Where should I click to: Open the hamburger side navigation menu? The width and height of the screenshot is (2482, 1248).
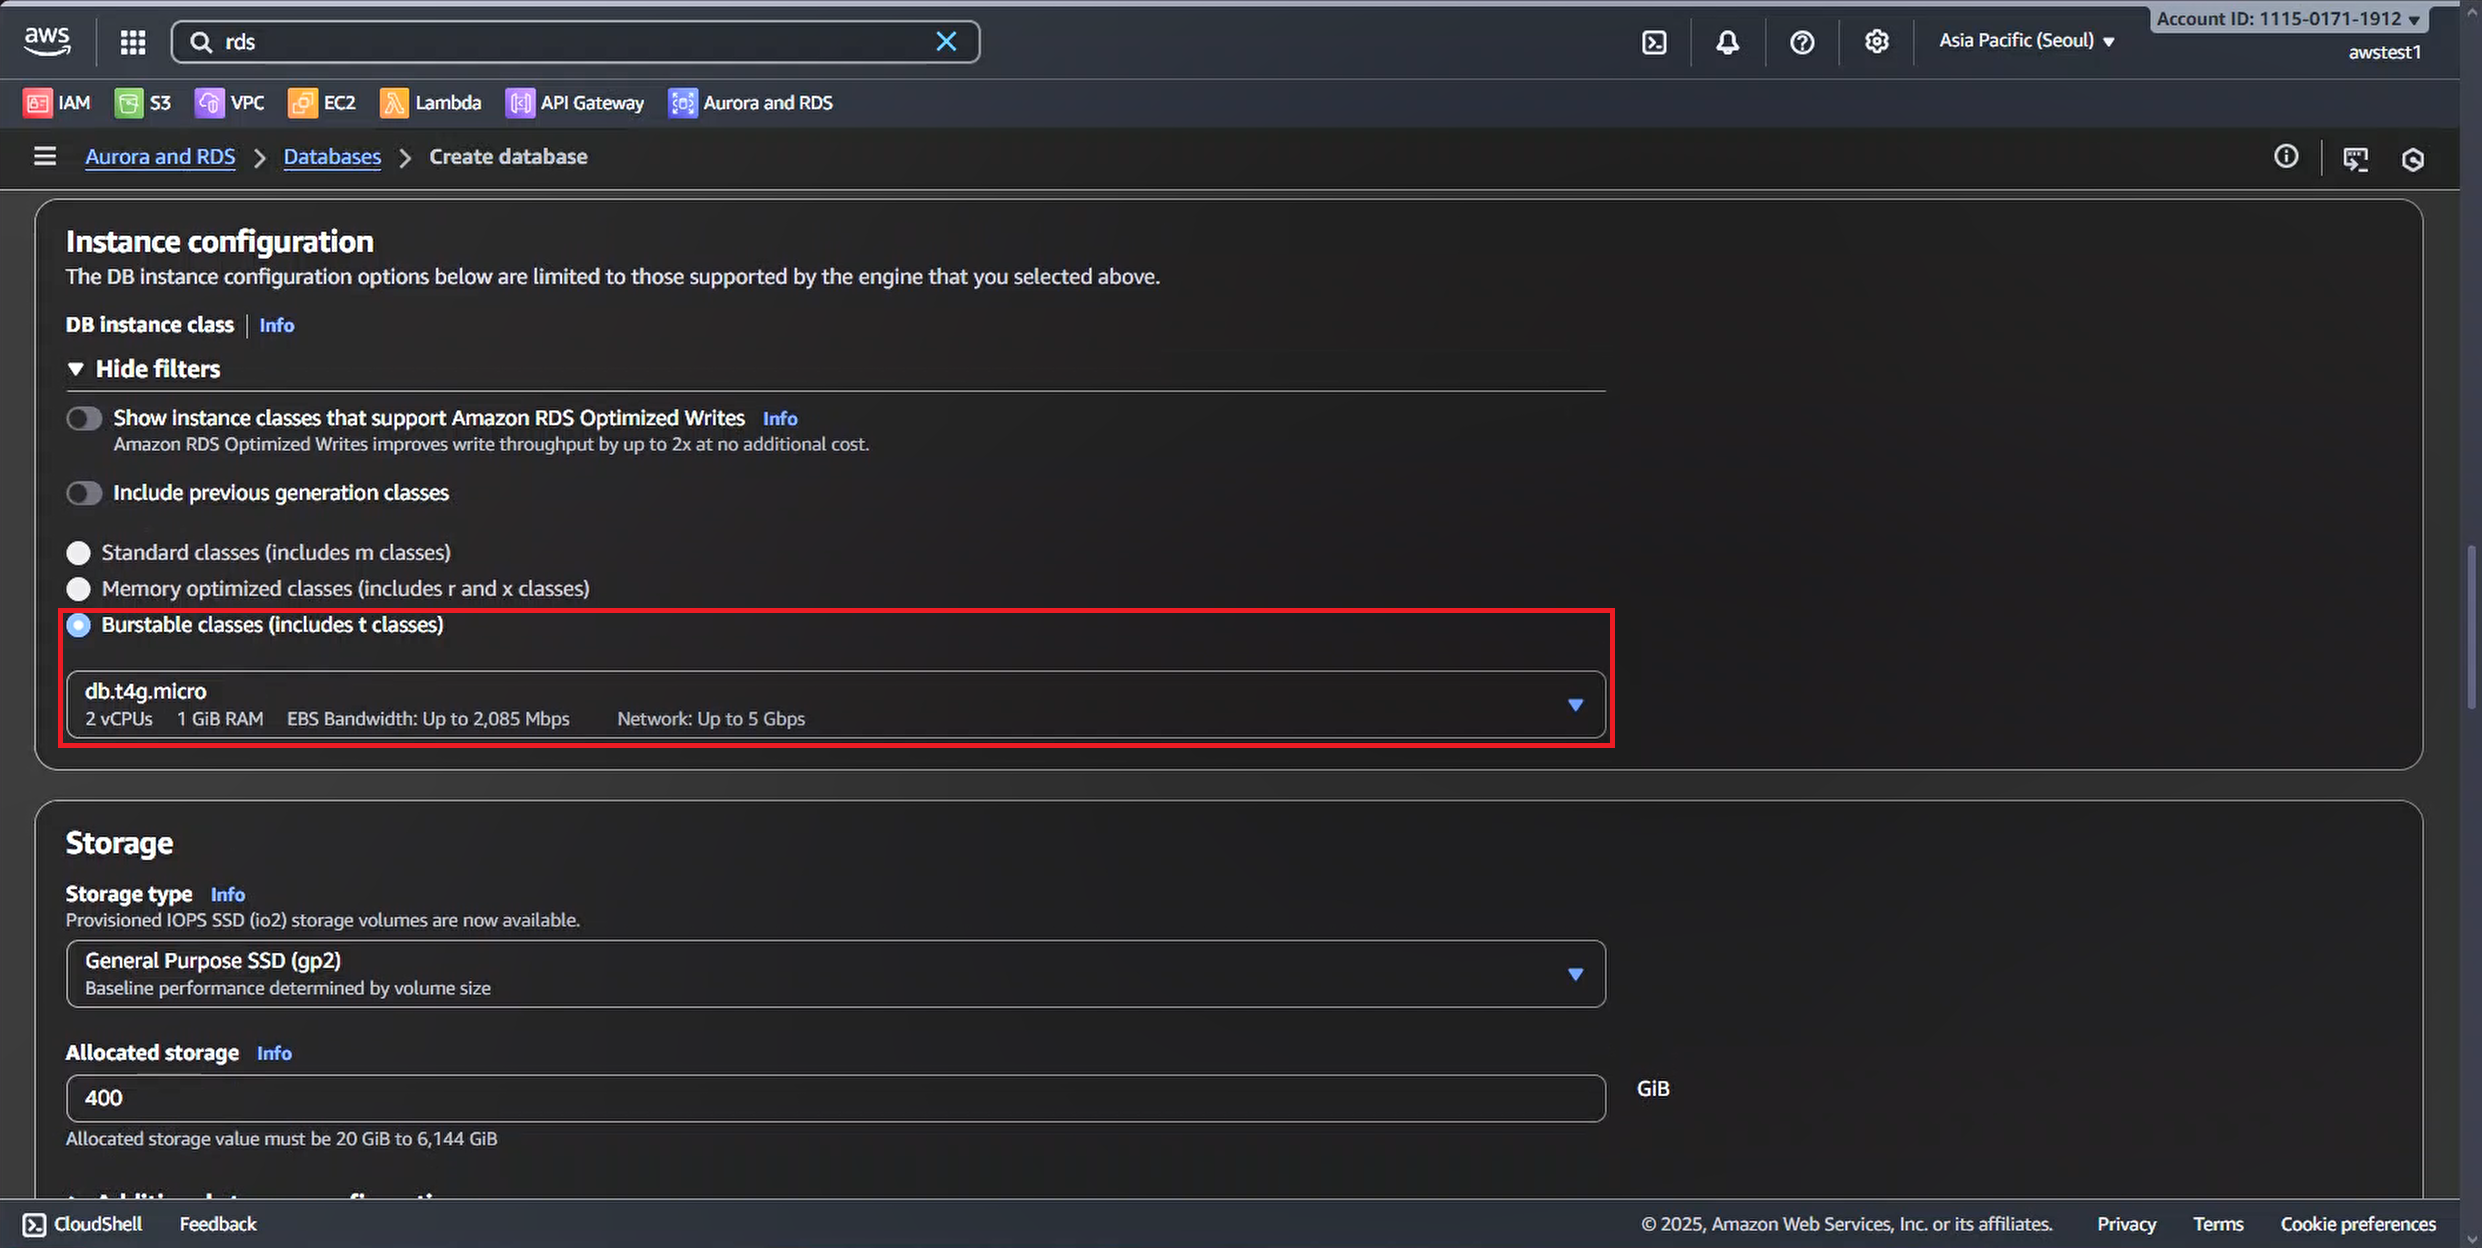tap(44, 157)
